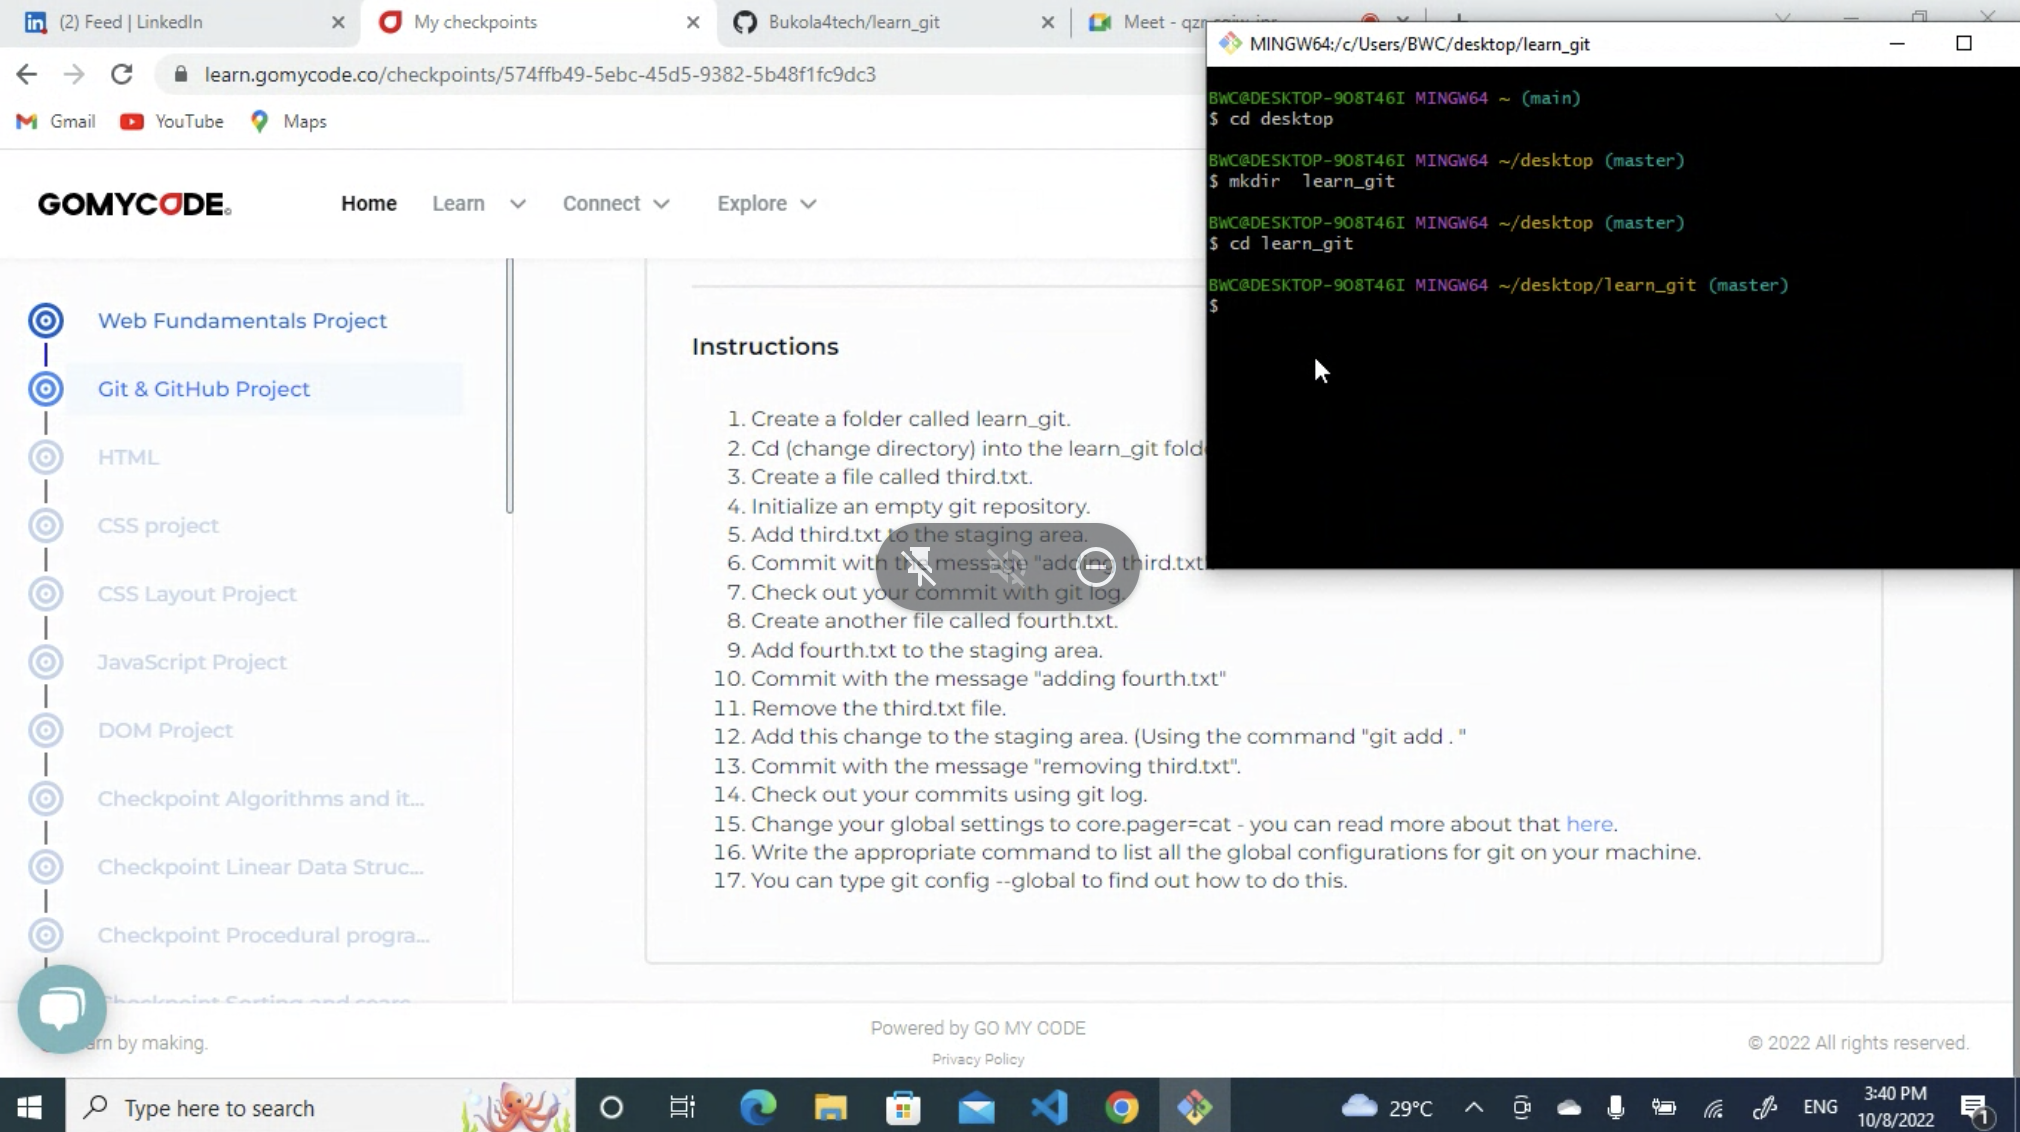Screen dimensions: 2020x1132
Task: Open the chat support bubble
Action: click(x=62, y=1009)
